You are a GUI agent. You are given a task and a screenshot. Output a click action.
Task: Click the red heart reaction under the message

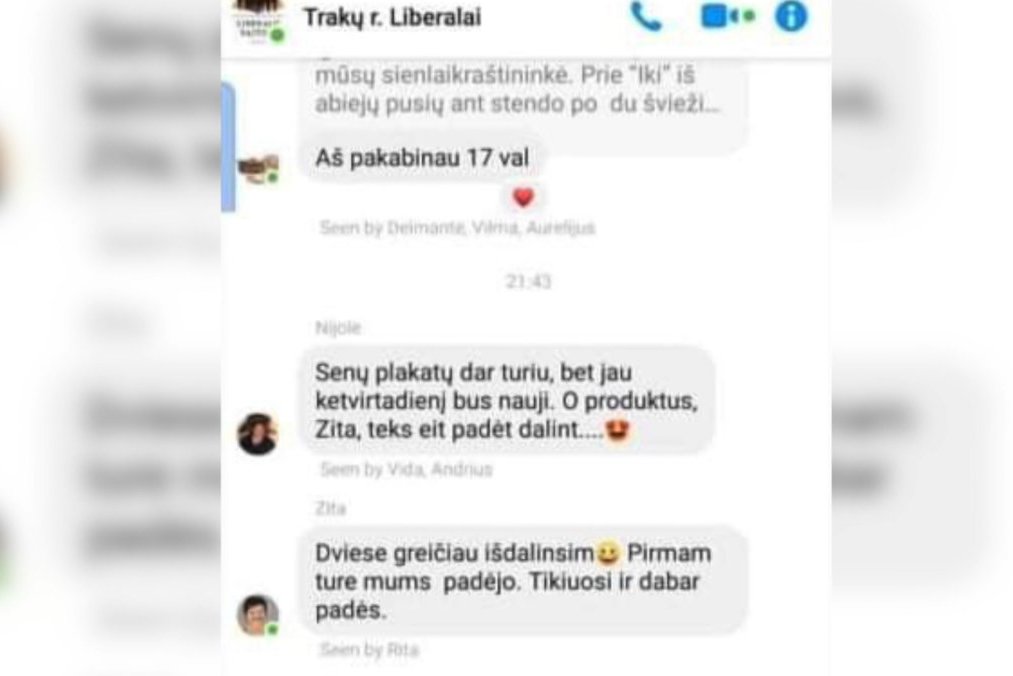[x=523, y=197]
